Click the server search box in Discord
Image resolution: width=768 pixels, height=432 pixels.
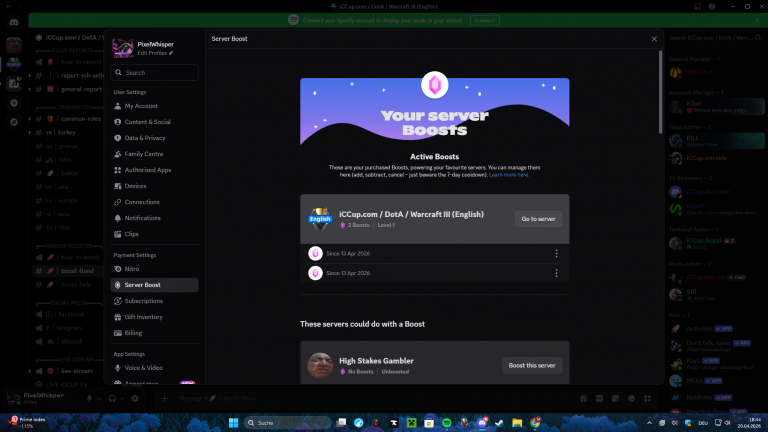(715, 38)
